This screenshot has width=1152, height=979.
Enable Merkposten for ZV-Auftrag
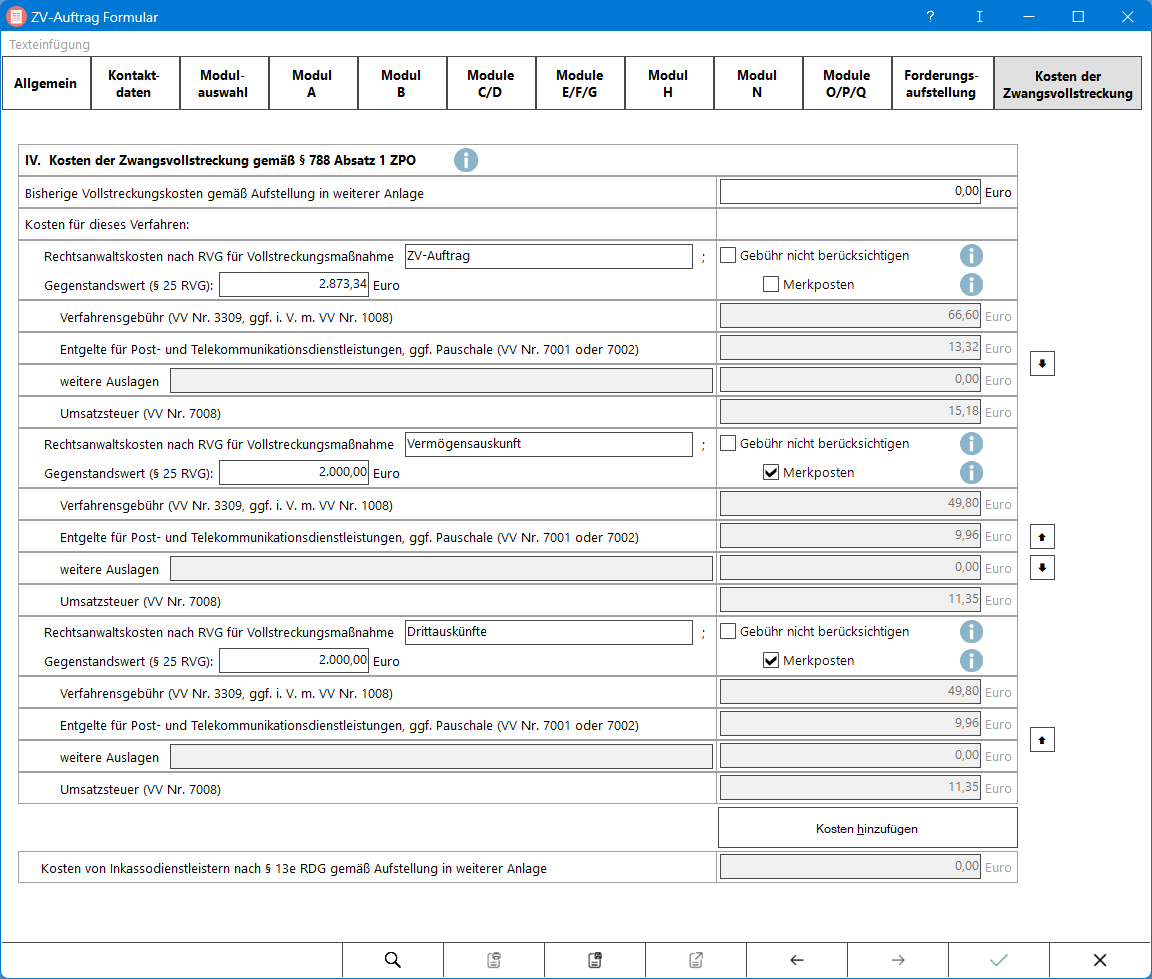[771, 284]
